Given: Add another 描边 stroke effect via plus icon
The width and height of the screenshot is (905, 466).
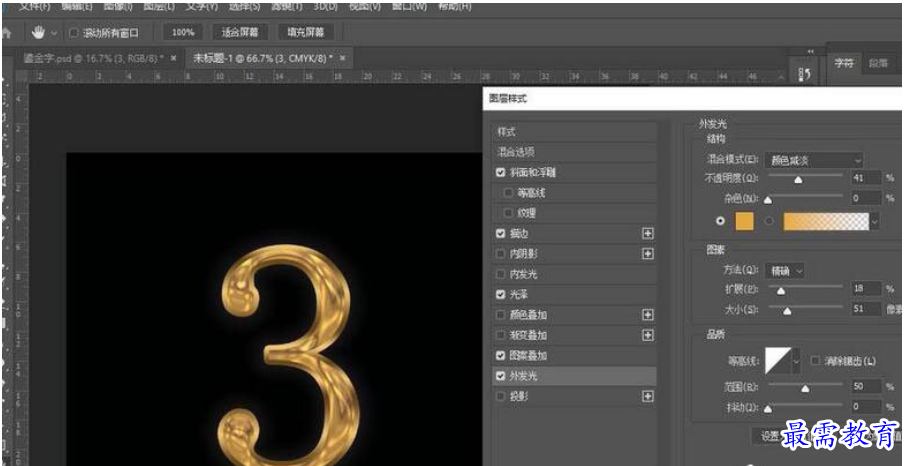Looking at the screenshot, I should point(648,233).
